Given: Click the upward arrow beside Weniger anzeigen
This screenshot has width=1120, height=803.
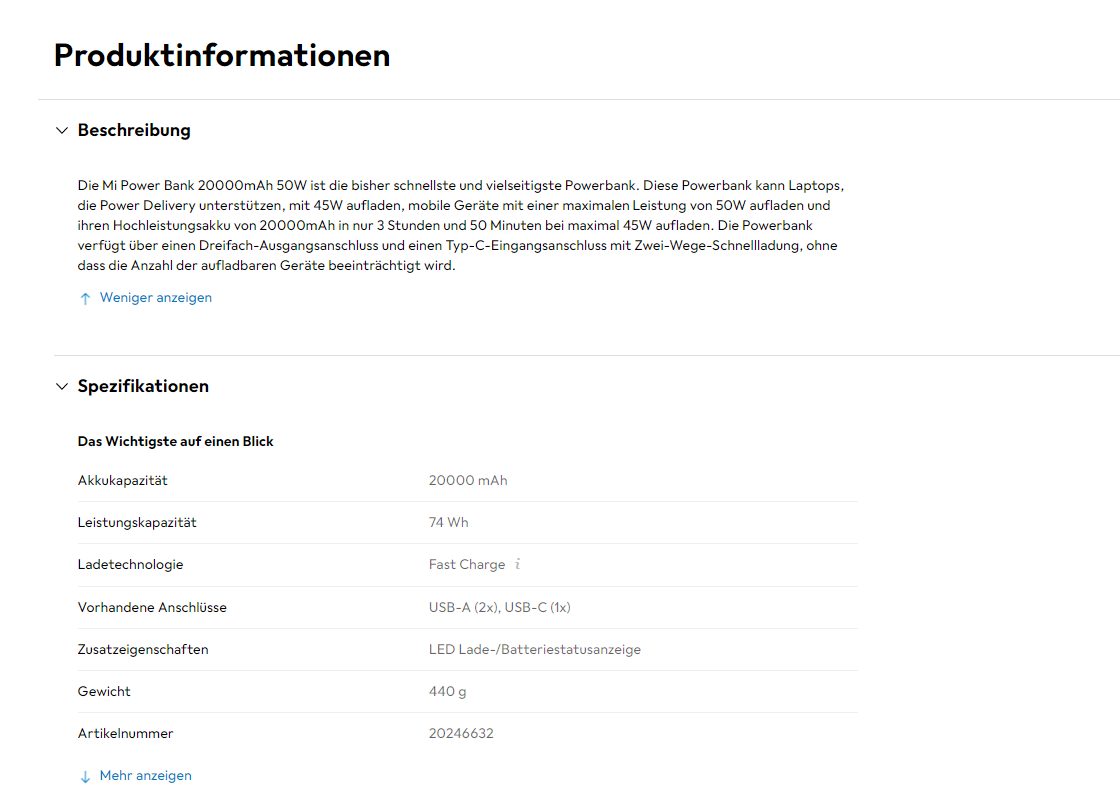Looking at the screenshot, I should (x=85, y=297).
